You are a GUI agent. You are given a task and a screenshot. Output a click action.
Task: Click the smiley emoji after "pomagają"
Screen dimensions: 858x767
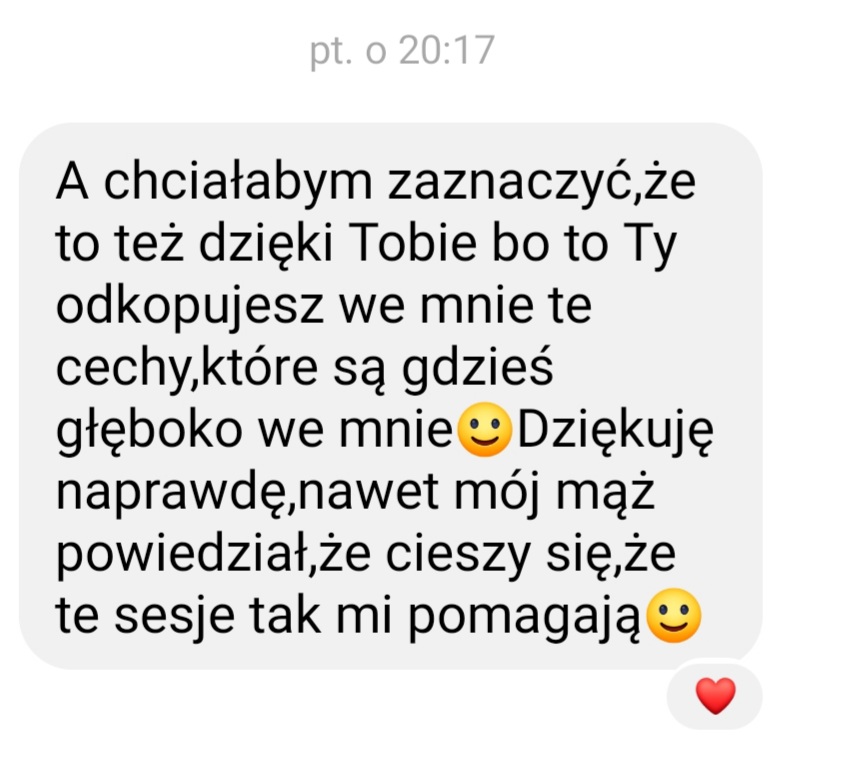point(674,615)
